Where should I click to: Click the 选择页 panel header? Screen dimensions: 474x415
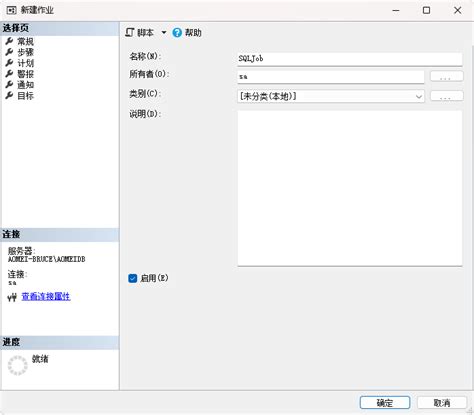pyautogui.click(x=60, y=28)
